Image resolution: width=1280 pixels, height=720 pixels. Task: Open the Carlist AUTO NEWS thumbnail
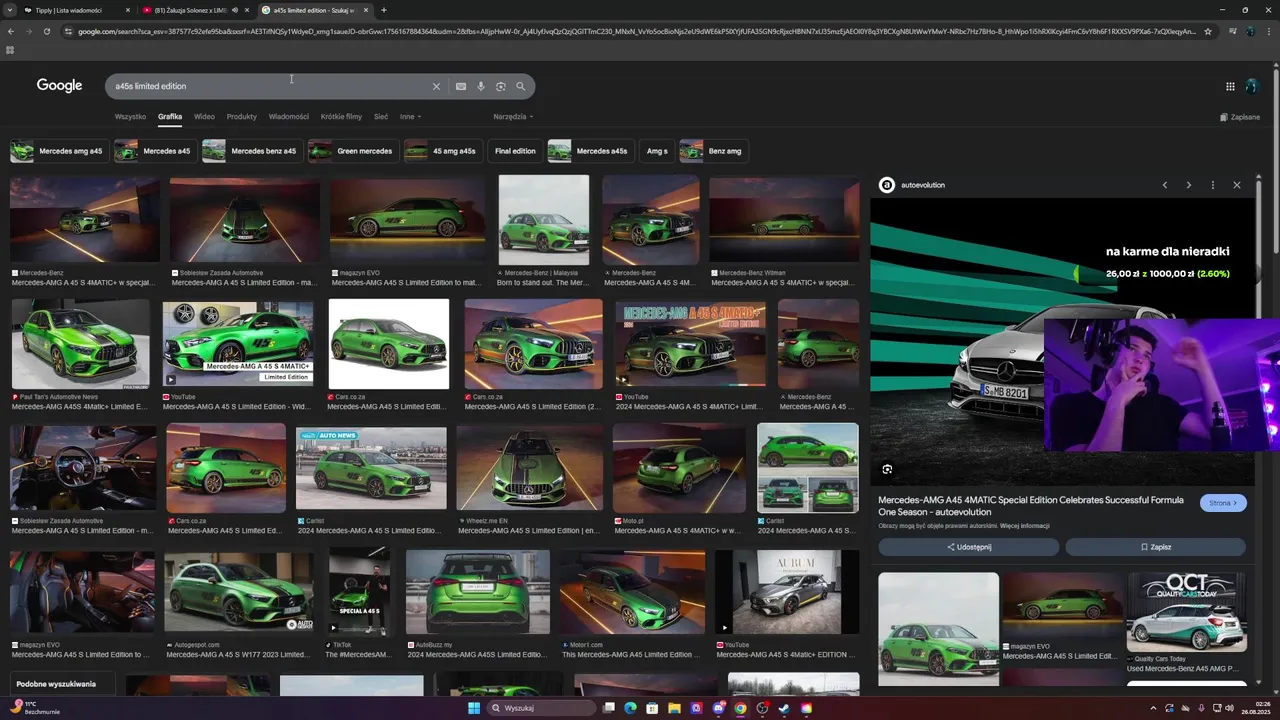(371, 468)
